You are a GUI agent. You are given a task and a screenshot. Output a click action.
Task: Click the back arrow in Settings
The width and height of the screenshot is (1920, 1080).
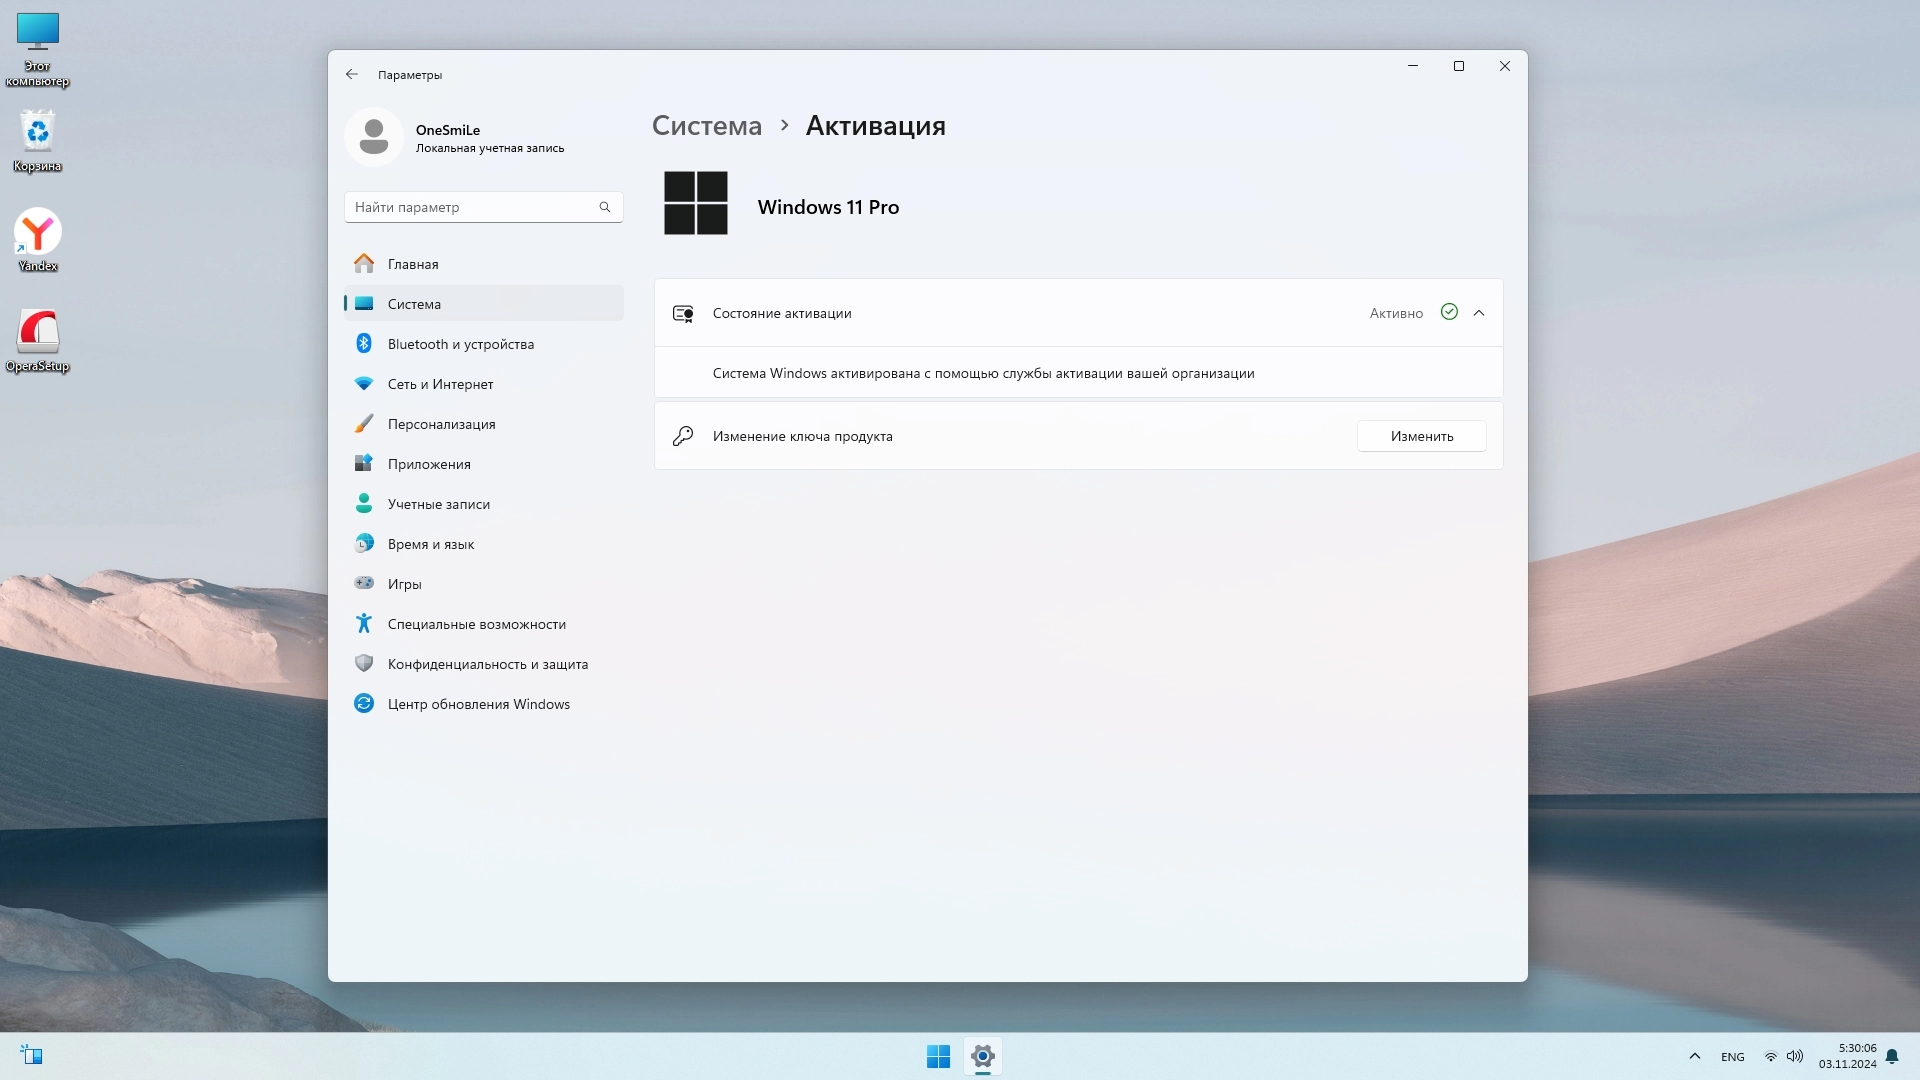click(x=351, y=74)
